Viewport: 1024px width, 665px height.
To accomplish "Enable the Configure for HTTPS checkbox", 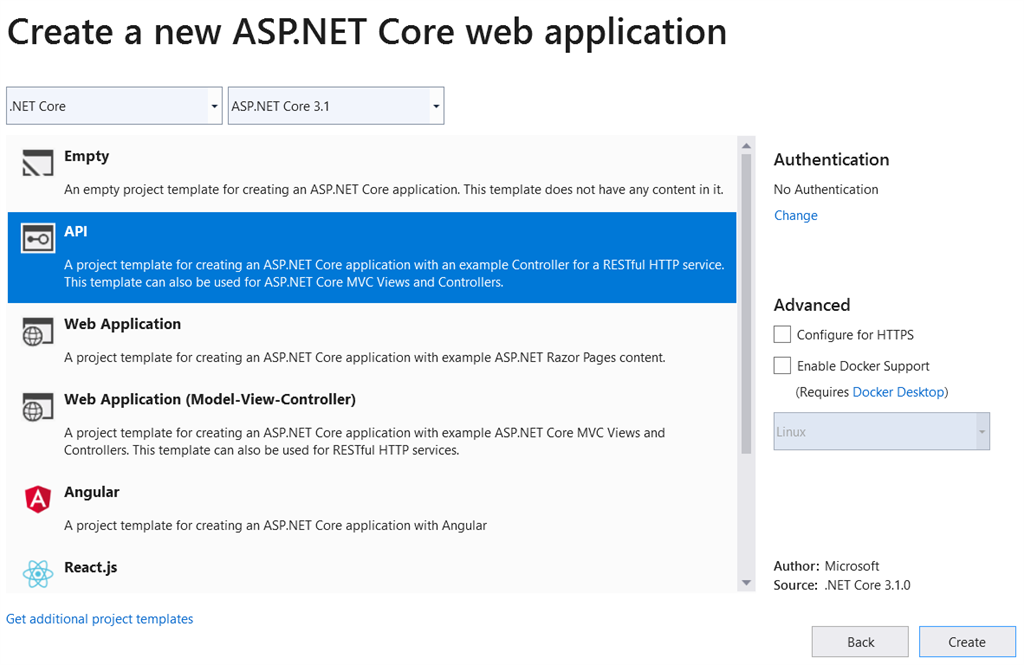I will click(x=782, y=334).
